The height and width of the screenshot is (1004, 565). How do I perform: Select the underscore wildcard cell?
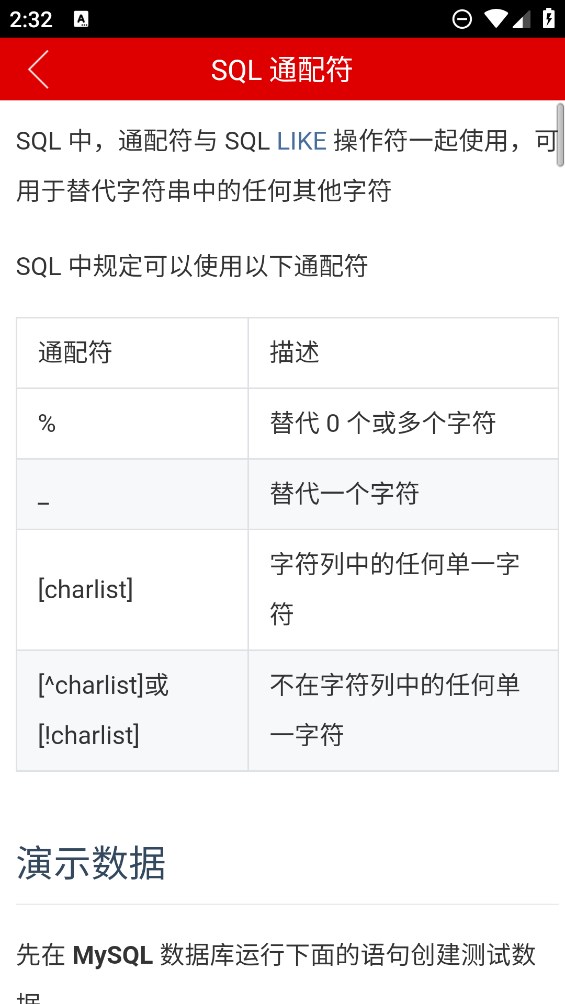[133, 494]
